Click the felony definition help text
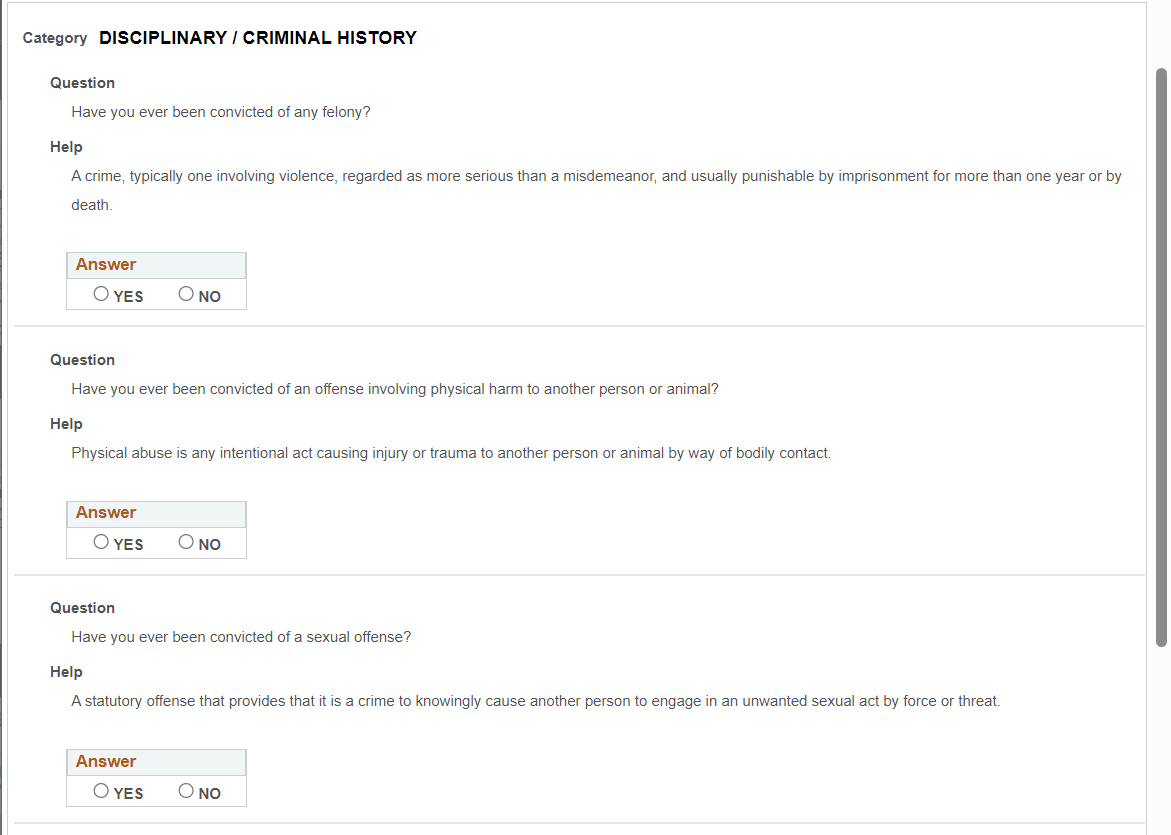 pyautogui.click(x=596, y=176)
